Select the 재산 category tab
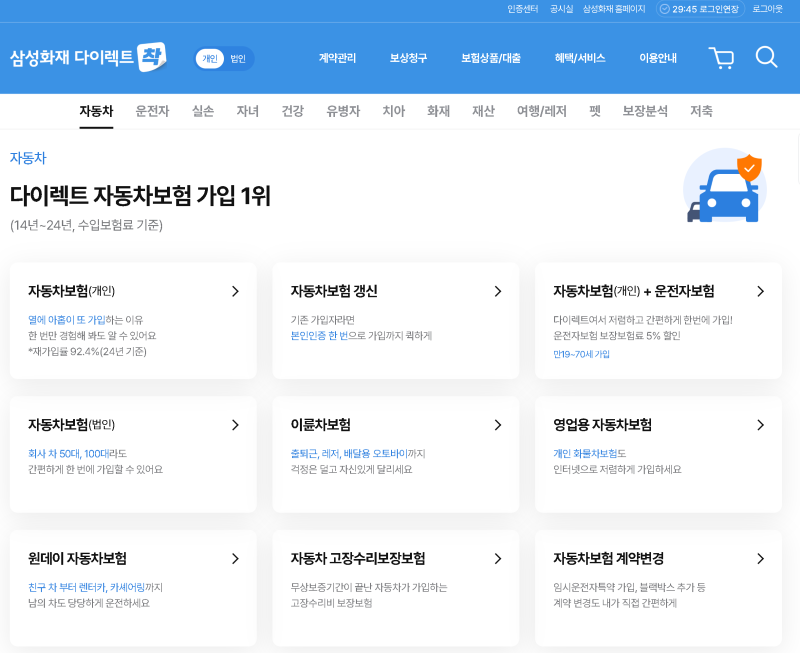Screen dimensions: 800x653 click(483, 111)
